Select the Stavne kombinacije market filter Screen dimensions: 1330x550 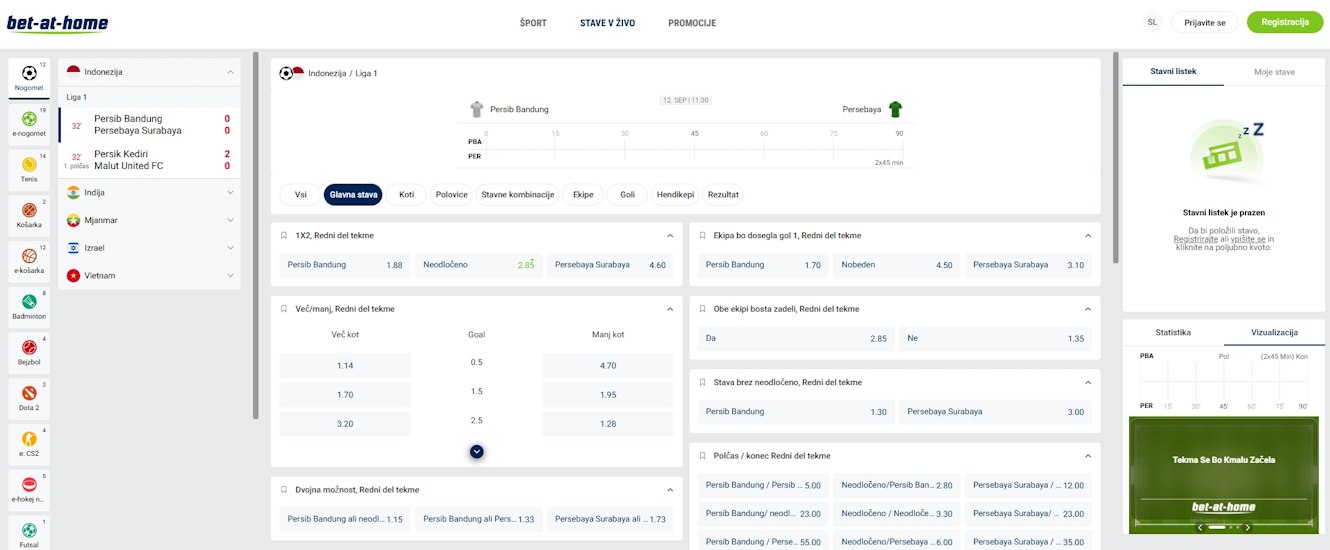pos(517,195)
